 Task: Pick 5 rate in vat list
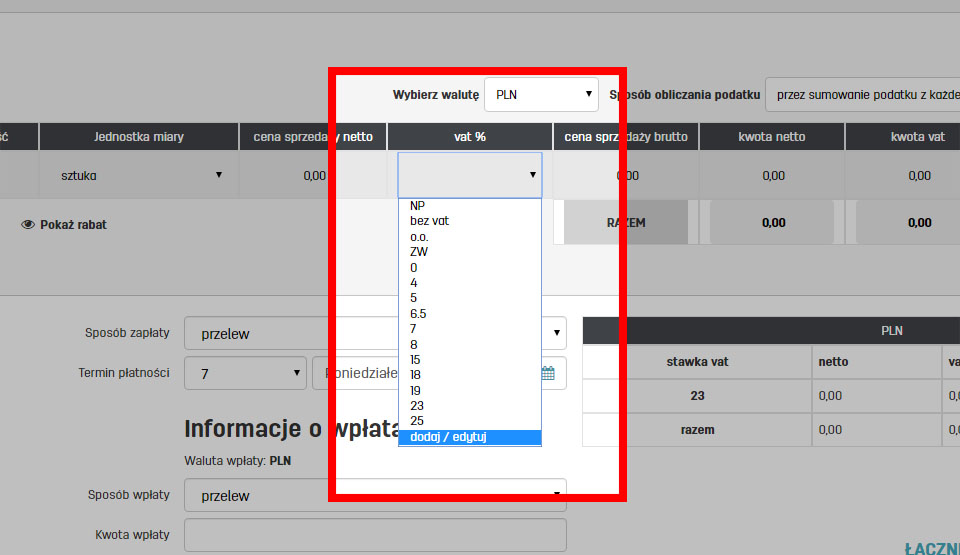(470, 298)
